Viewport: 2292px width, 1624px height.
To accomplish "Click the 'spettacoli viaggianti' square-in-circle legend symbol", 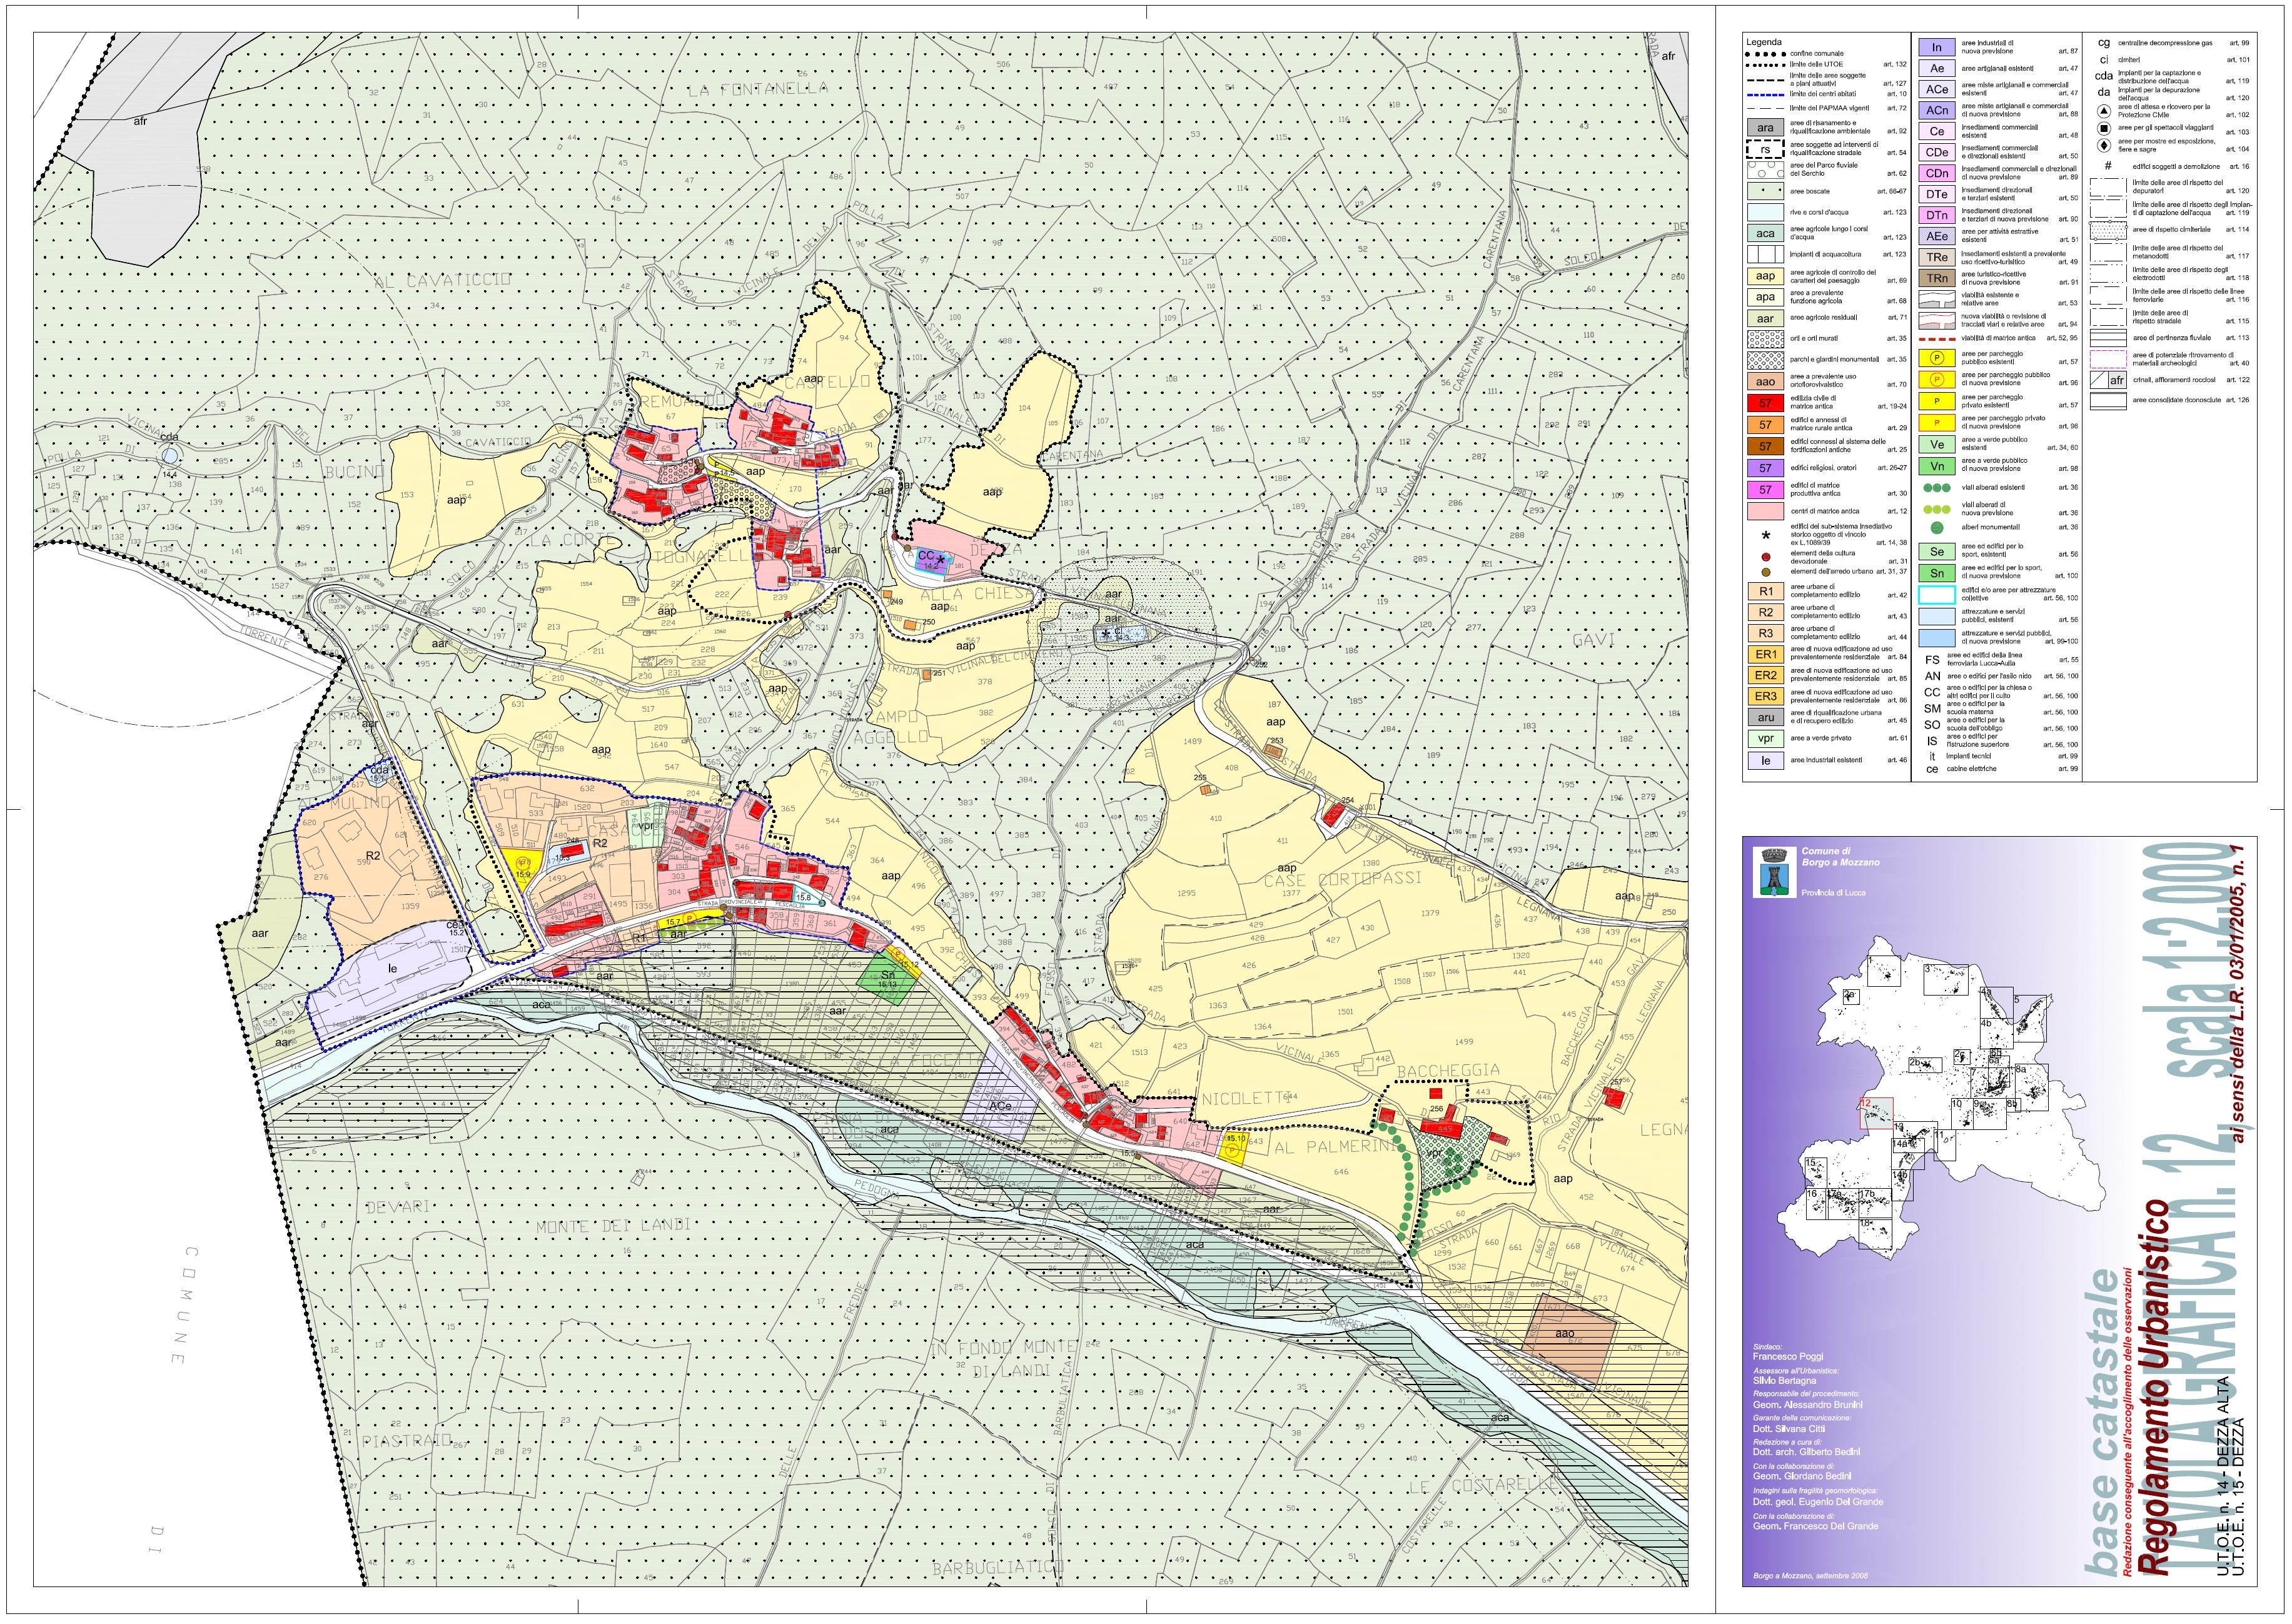I will click(x=2104, y=130).
